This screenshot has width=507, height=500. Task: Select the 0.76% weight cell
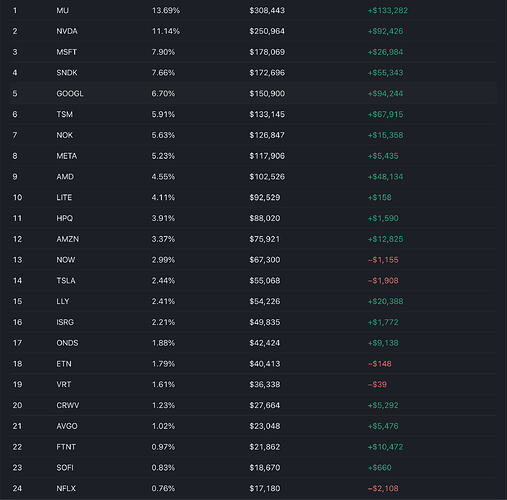coord(163,488)
